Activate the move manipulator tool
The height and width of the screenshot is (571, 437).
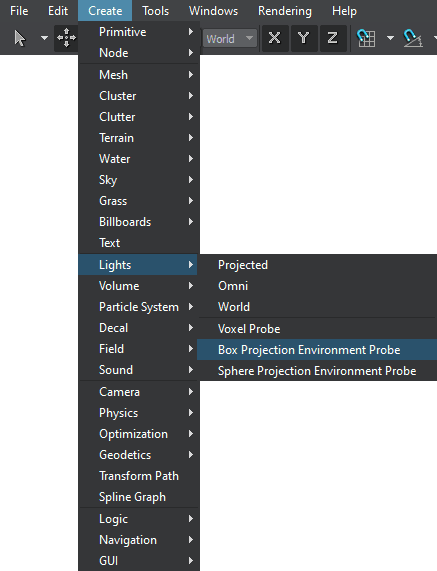tap(66, 38)
